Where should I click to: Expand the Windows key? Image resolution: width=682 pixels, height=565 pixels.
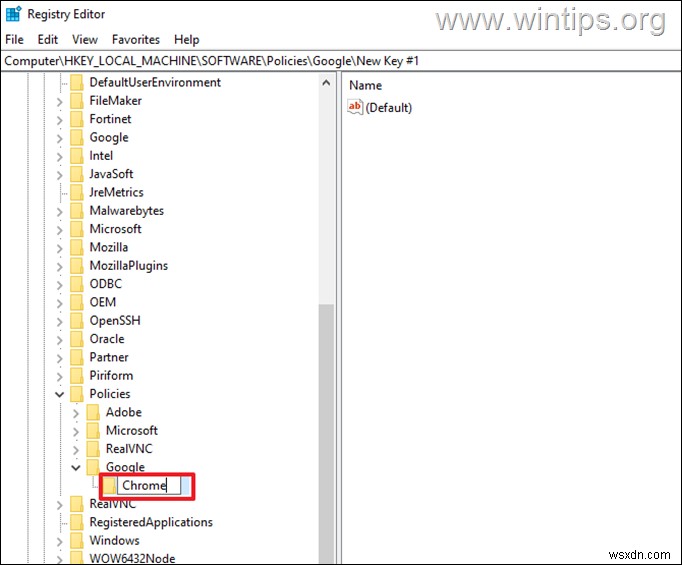pos(60,541)
